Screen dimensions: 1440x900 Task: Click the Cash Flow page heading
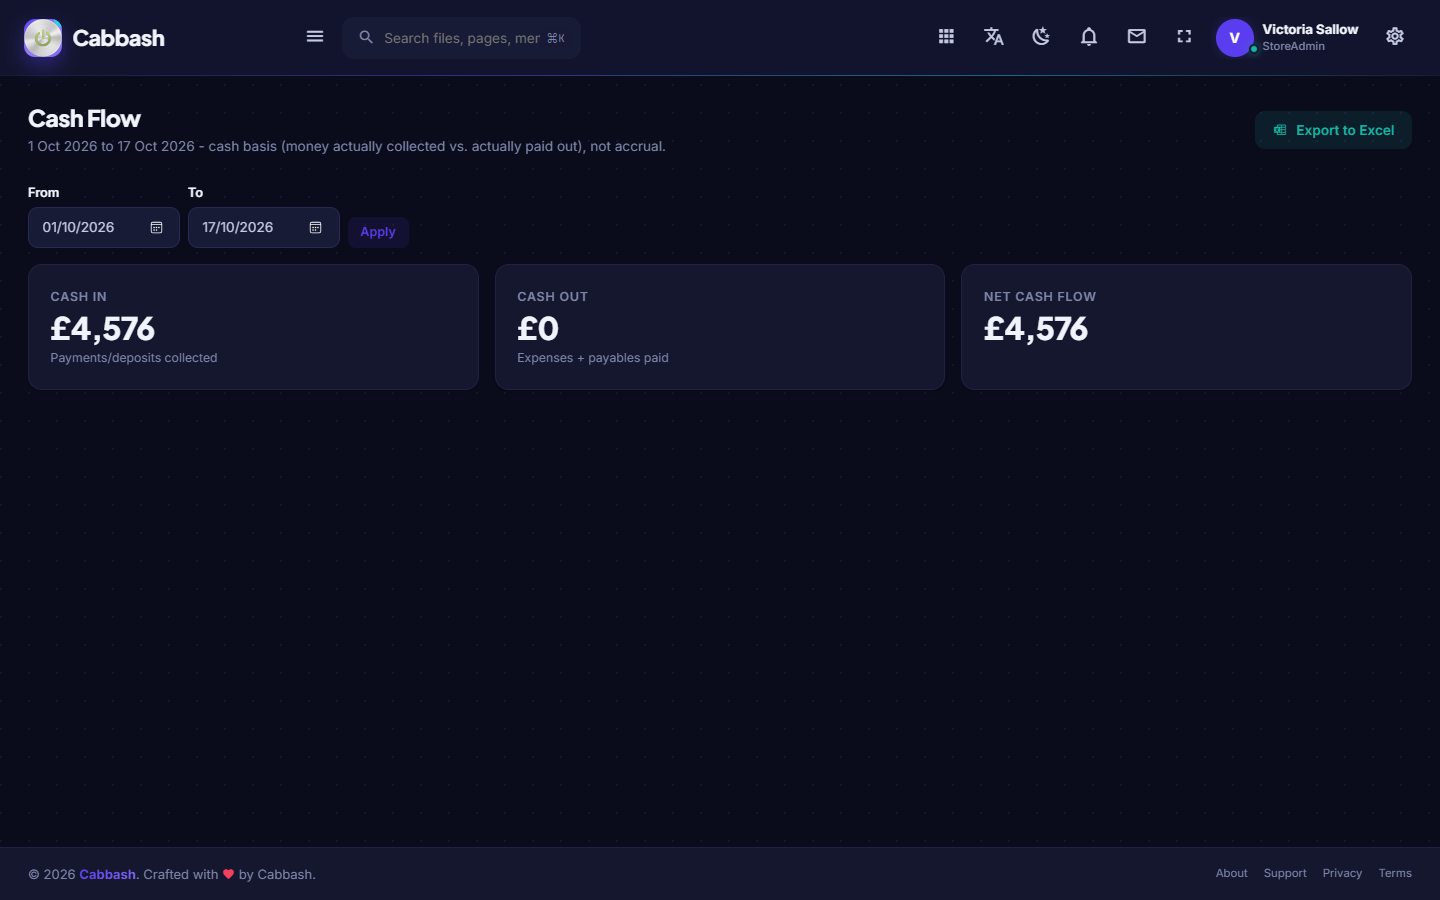84,119
